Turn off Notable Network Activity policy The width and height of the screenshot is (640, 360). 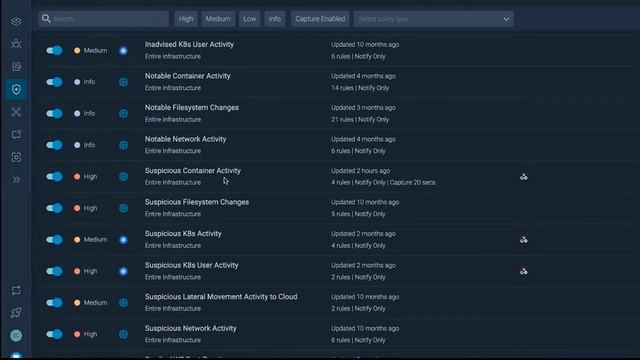click(x=54, y=145)
